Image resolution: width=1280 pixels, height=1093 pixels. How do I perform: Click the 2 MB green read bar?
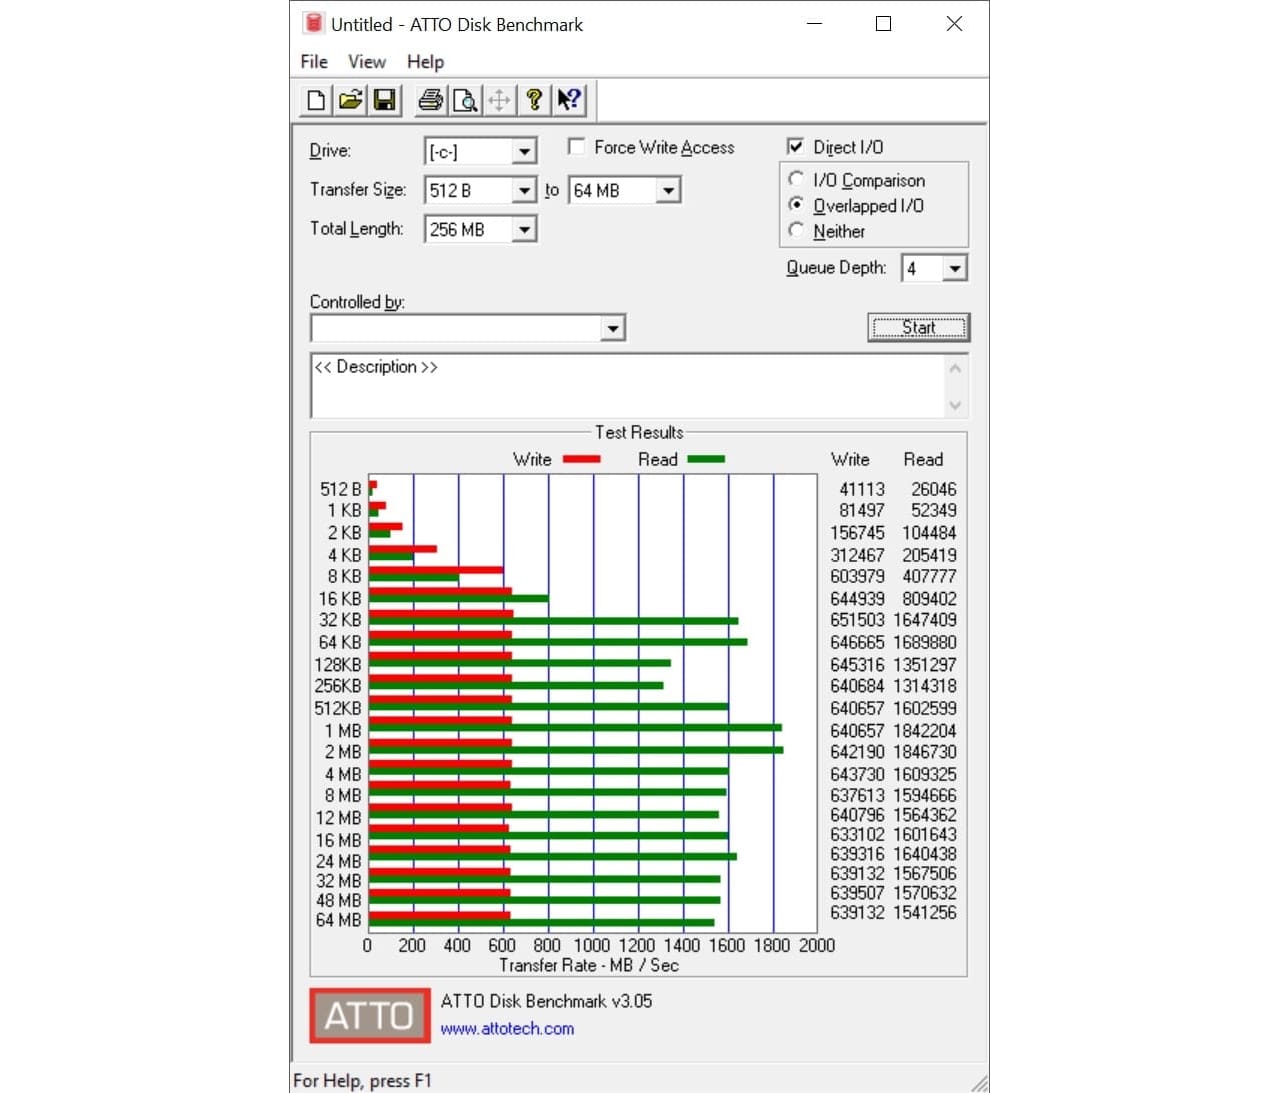pyautogui.click(x=576, y=749)
